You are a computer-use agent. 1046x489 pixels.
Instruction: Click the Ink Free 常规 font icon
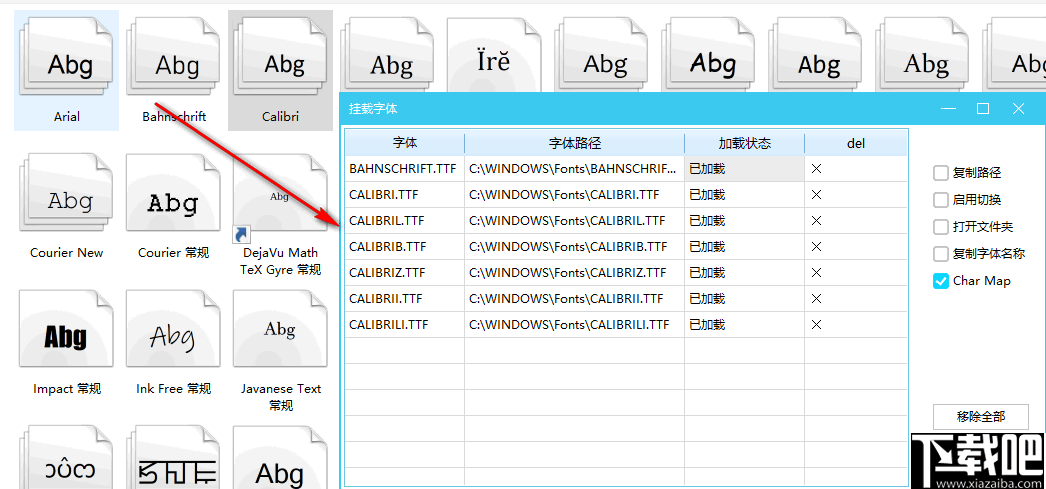[173, 329]
